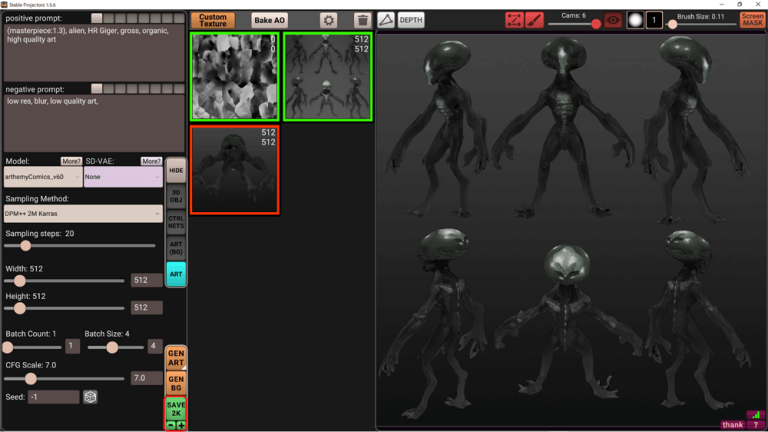This screenshot has height=432, width=768.
Task: Select first positive prompt preset slot
Action: click(96, 18)
